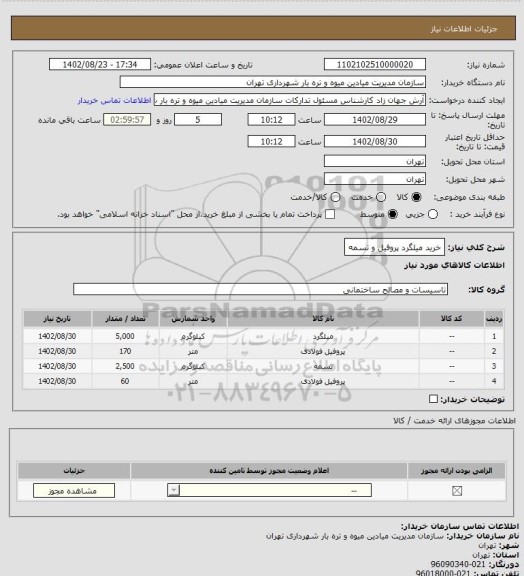524x576 pixels.
Task: Click the شماره نیاز number field
Action: tap(375, 65)
